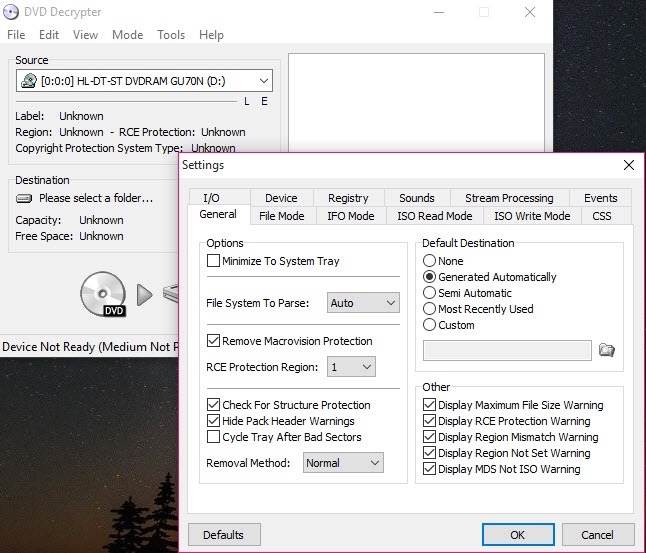Click the Defaults button
Screen dimensions: 646x553
pyautogui.click(x=224, y=535)
